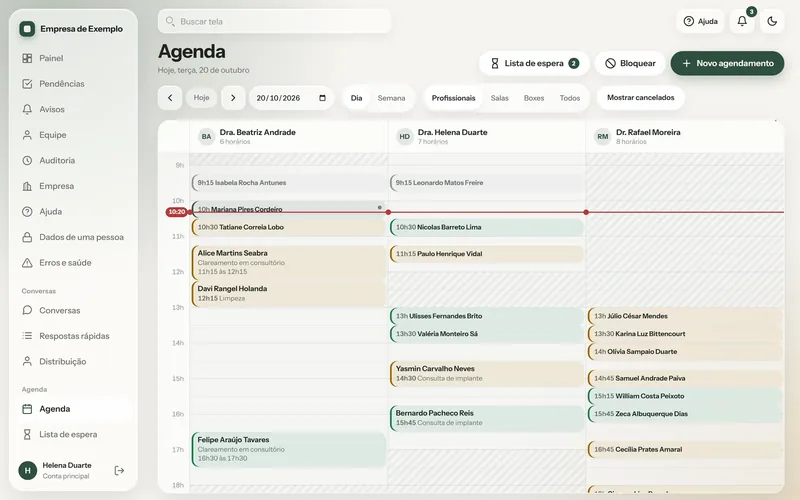
Task: Open the 11h15 Paulo Henrique Vidal appointment
Action: (x=487, y=254)
